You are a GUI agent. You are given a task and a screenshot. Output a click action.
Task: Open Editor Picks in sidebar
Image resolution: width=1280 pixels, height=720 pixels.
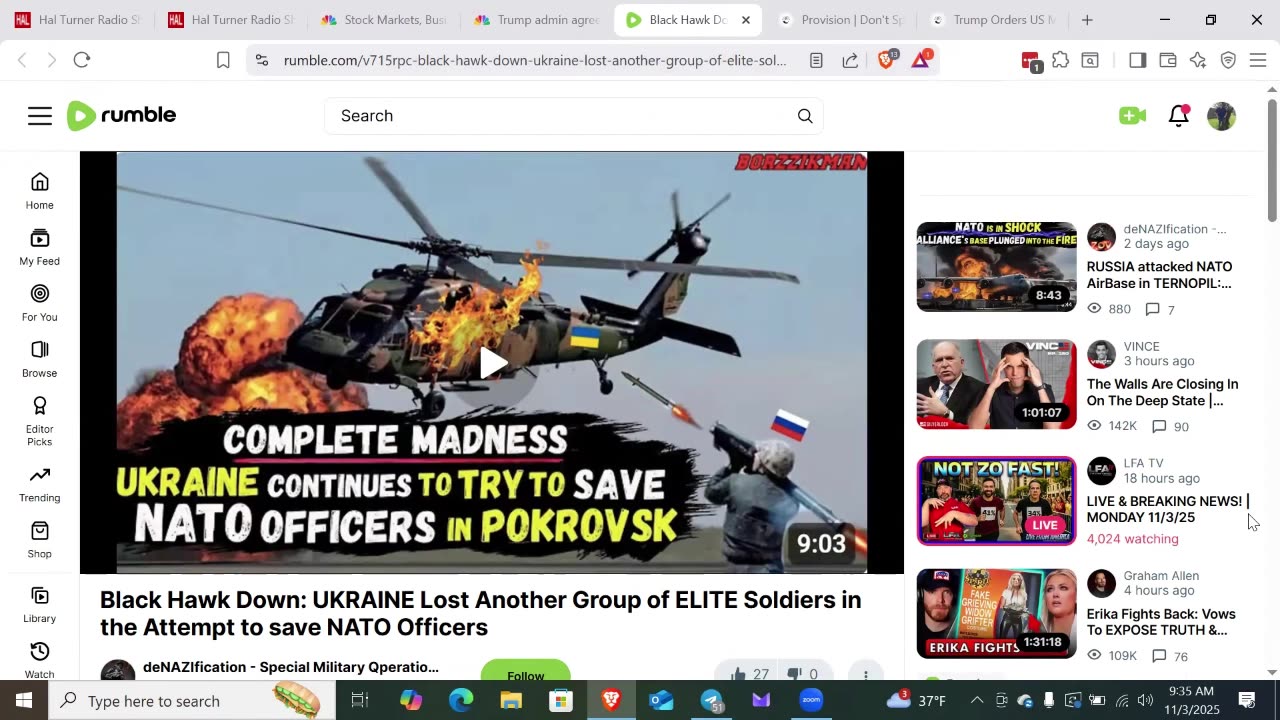coord(40,421)
